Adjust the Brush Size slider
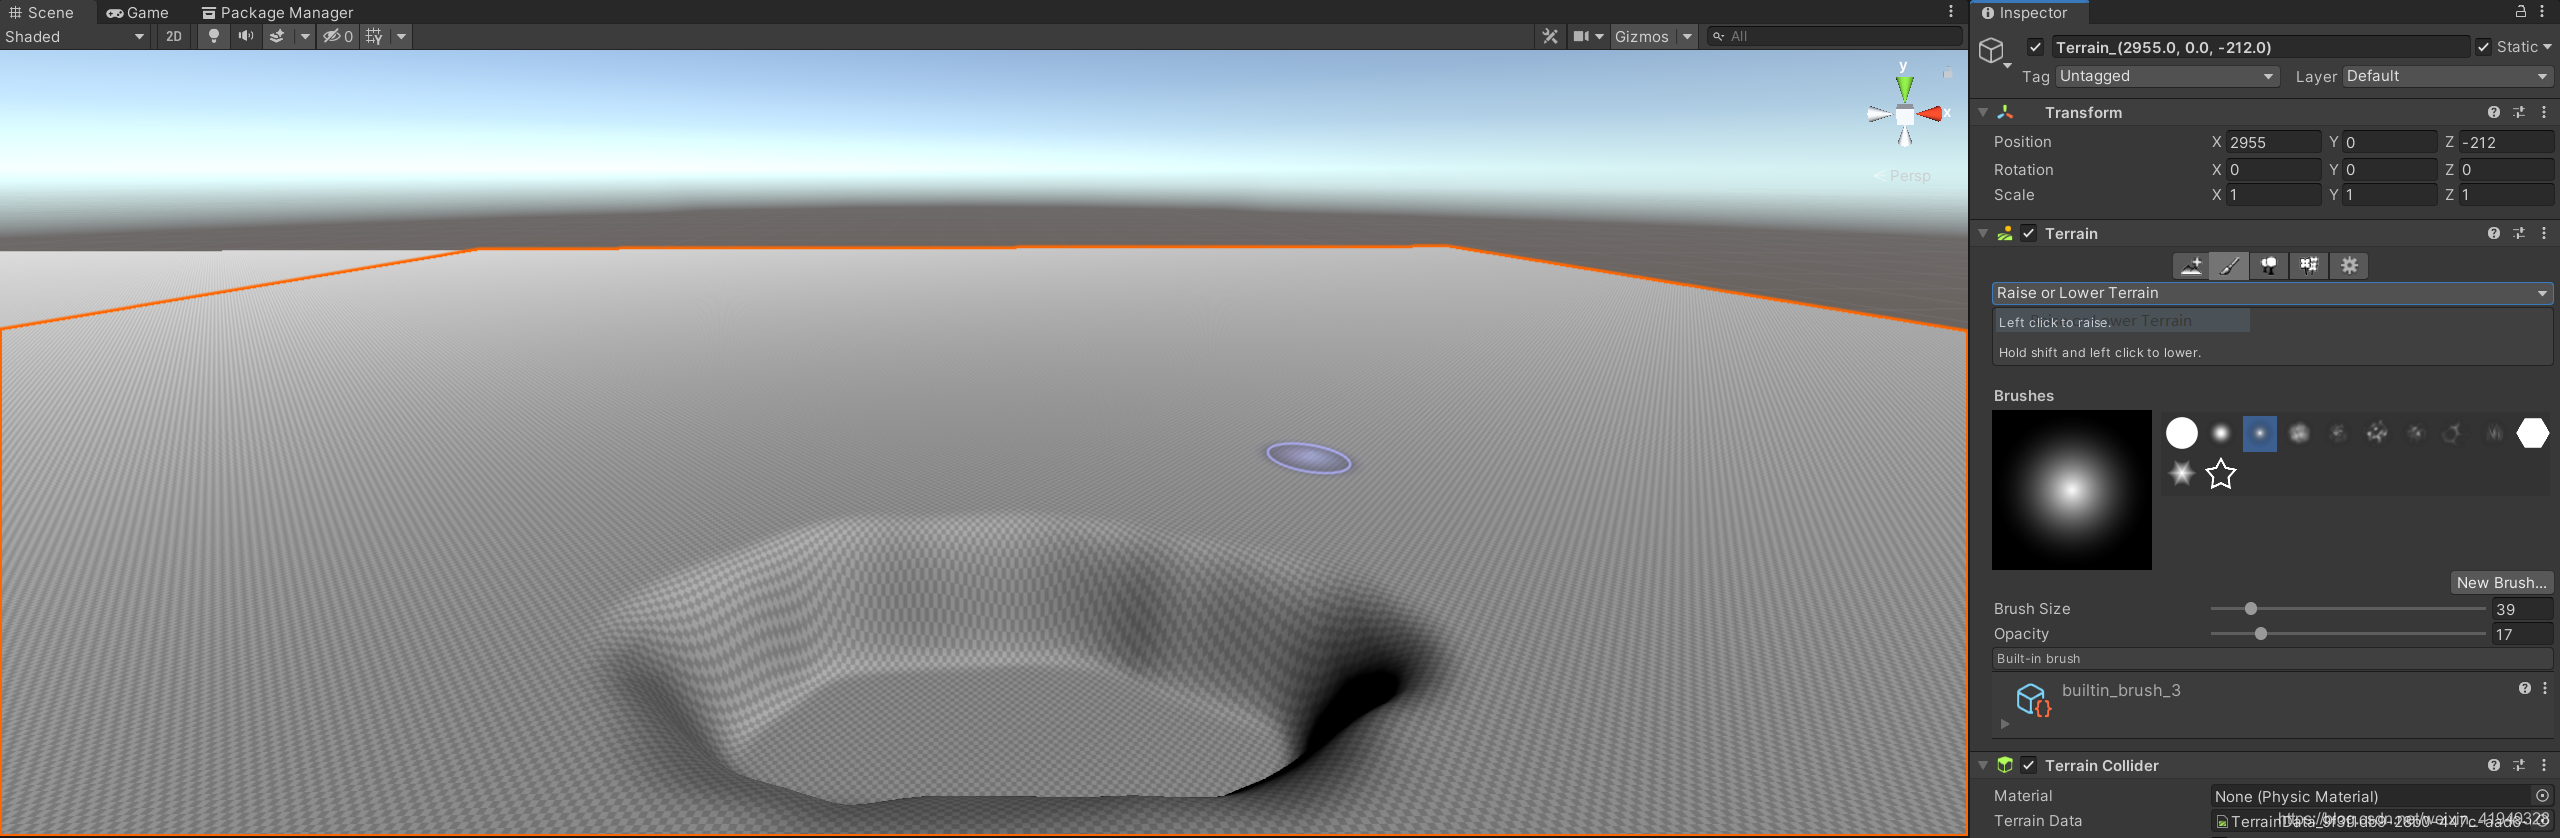 tap(2348, 608)
